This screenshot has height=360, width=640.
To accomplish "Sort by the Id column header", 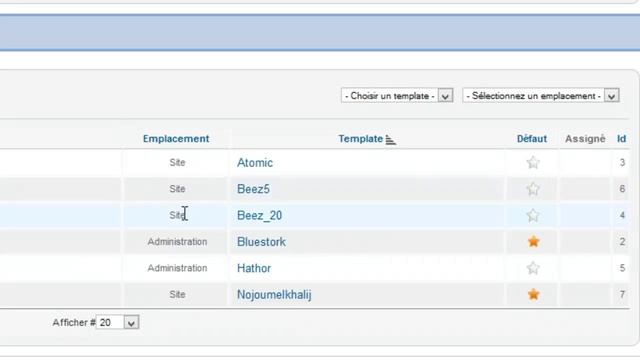I will pos(621,139).
